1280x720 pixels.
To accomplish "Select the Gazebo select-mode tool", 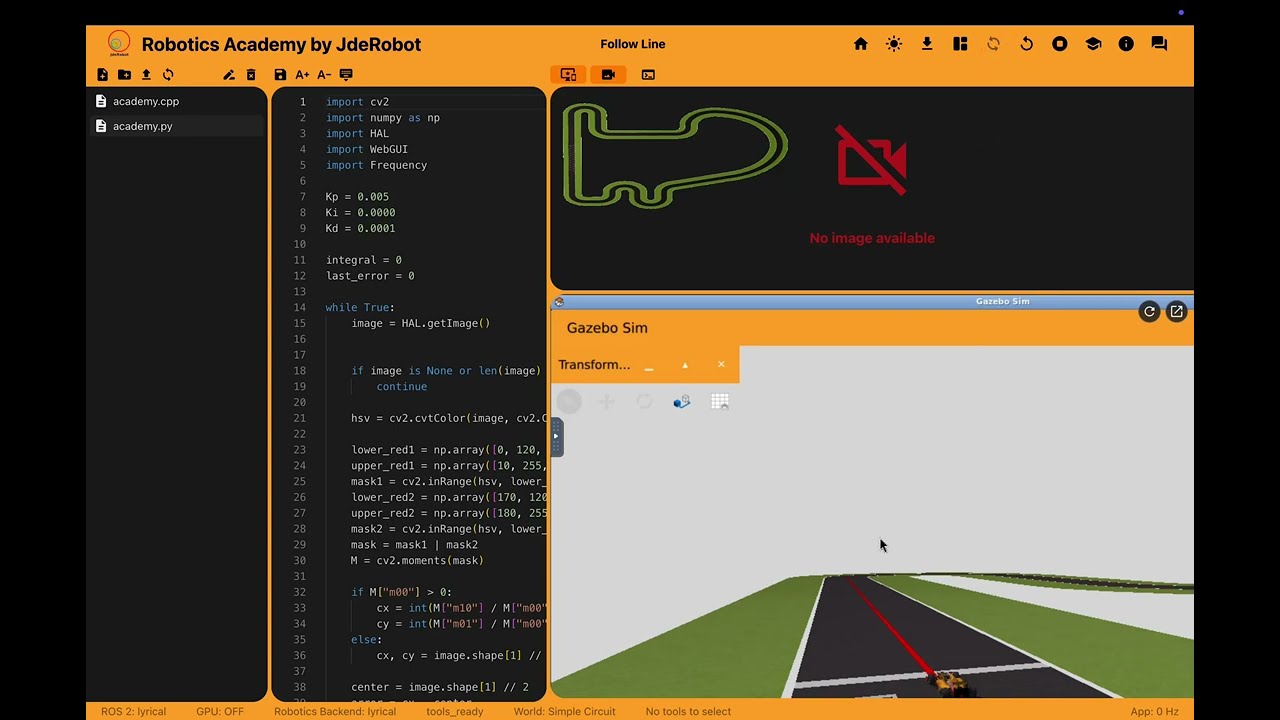I will coord(569,402).
